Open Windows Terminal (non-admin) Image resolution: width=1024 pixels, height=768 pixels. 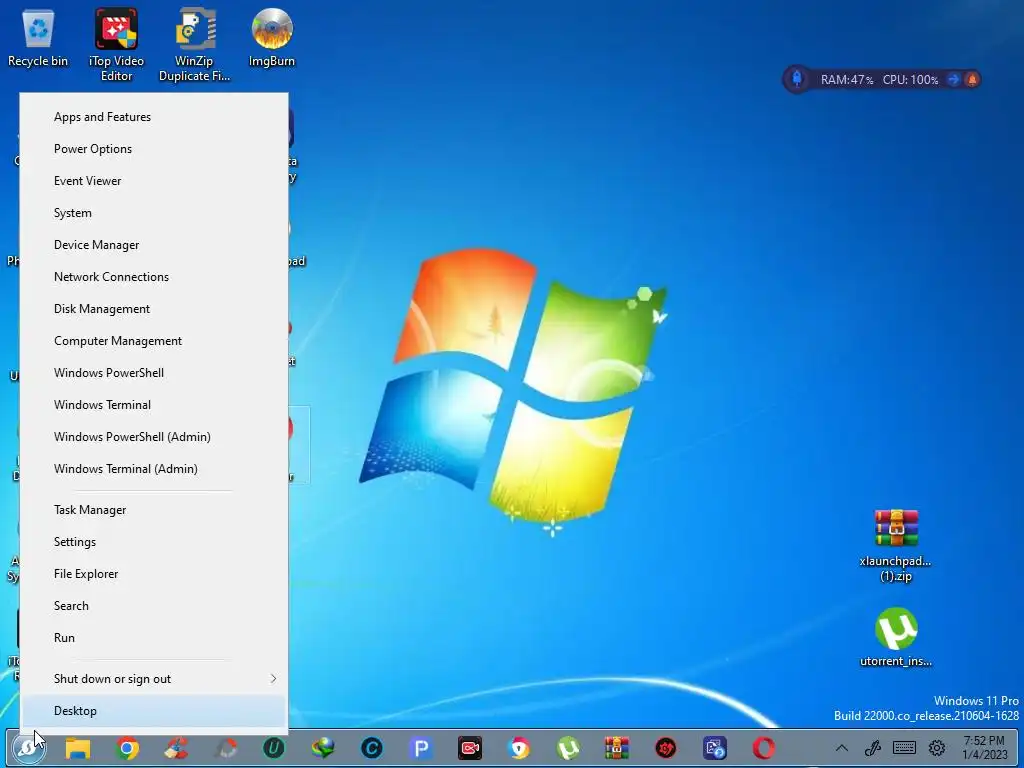(x=153, y=405)
